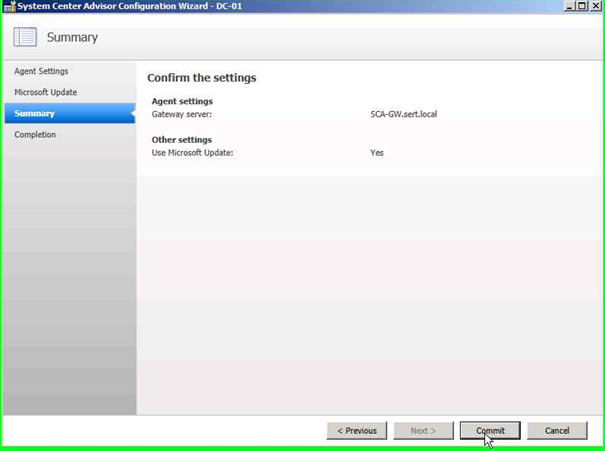The height and width of the screenshot is (451, 605).
Task: Click the Summary page header icon
Action: (25, 38)
